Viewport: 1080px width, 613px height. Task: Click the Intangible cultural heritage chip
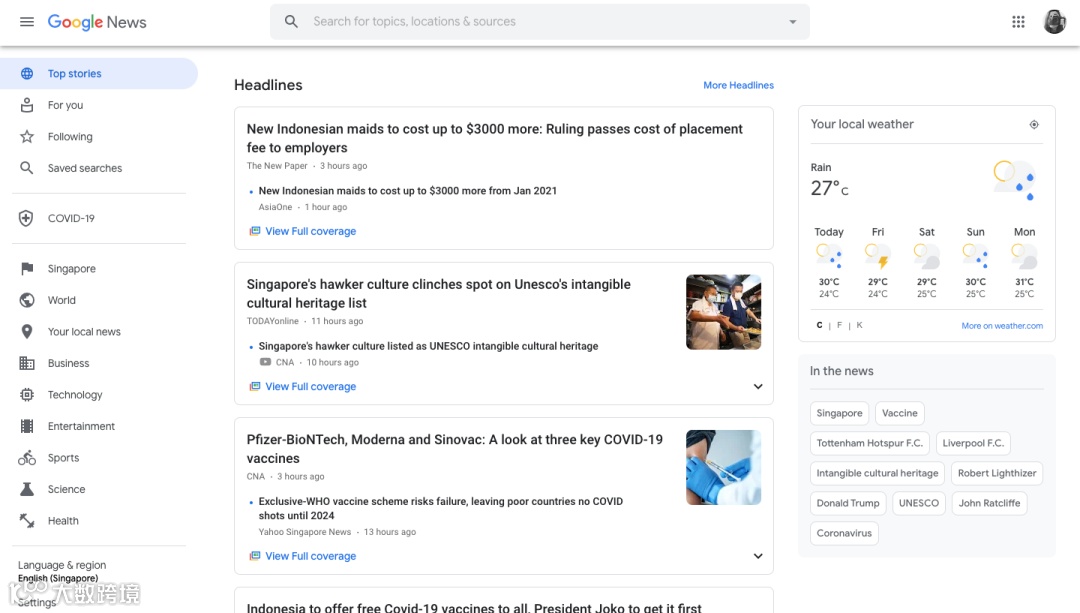click(x=877, y=473)
